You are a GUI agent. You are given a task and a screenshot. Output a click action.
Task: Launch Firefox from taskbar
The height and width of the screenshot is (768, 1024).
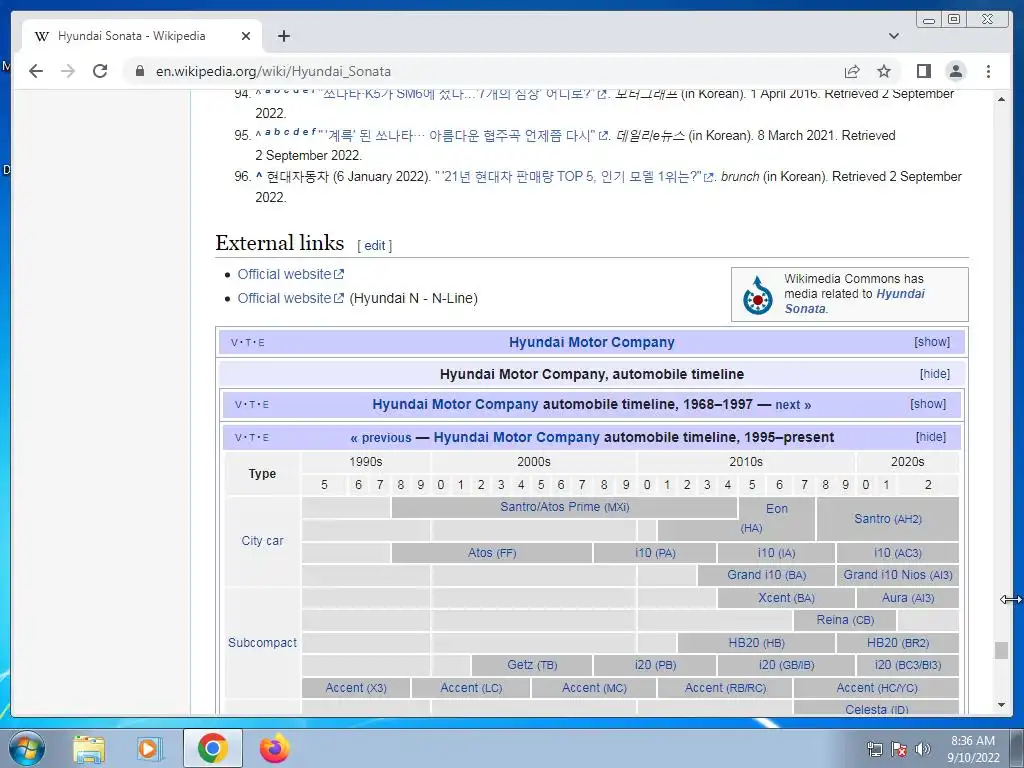point(274,748)
